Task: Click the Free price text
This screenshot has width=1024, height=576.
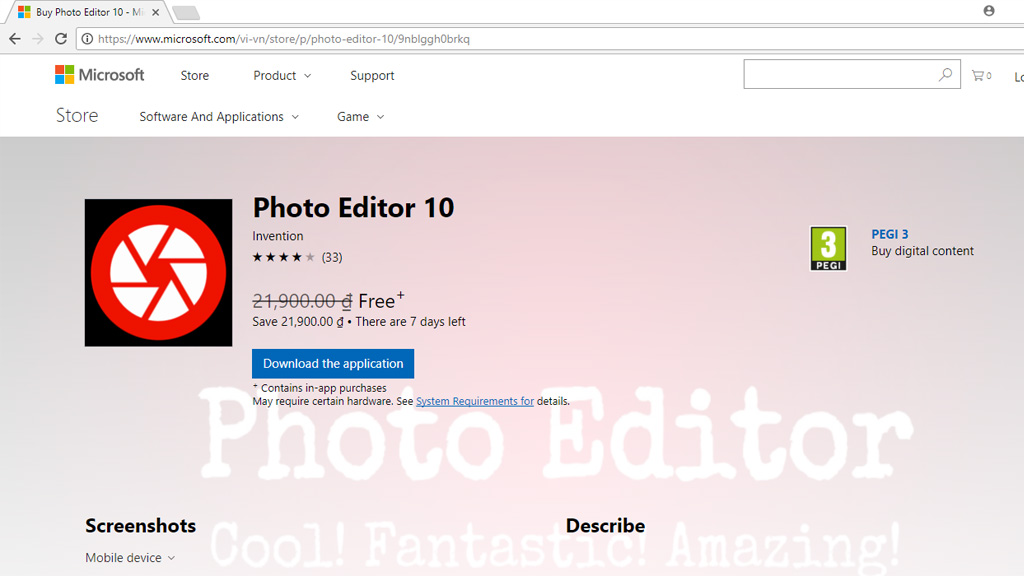Action: click(377, 301)
